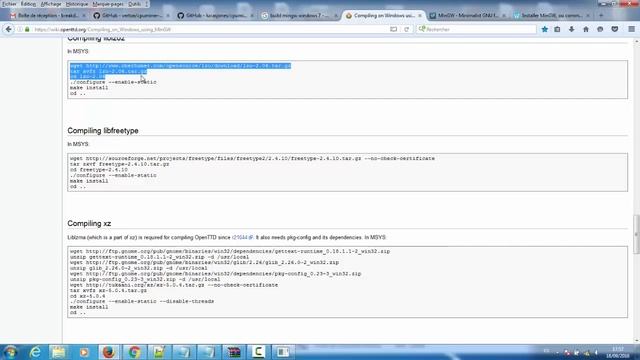Open a new tab with plus icon
640x360 pixels.
[x=601, y=16]
